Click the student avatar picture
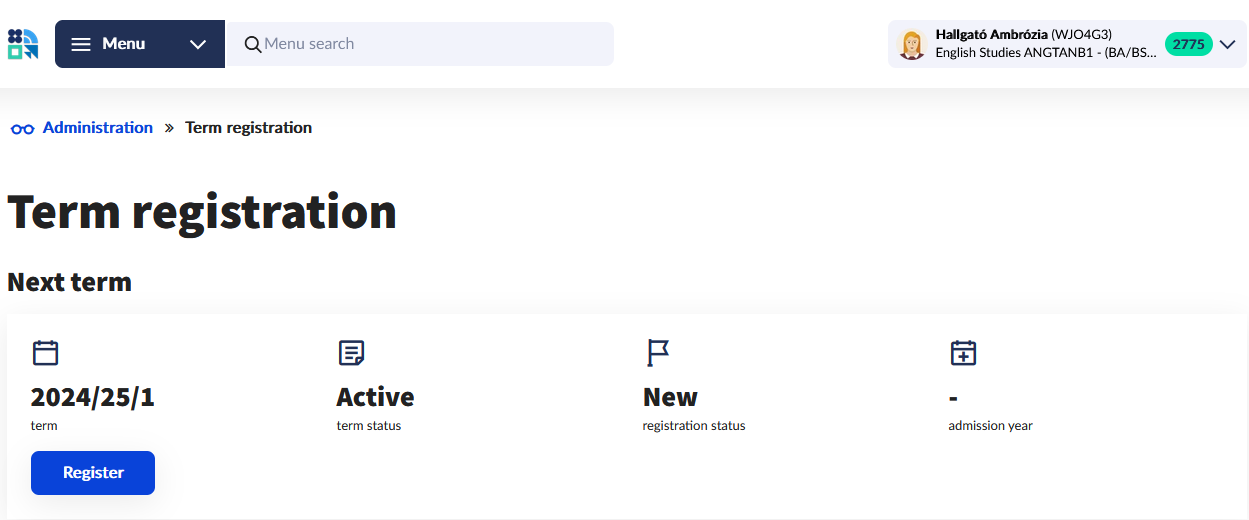Viewport: 1249px width, 520px height. click(911, 45)
